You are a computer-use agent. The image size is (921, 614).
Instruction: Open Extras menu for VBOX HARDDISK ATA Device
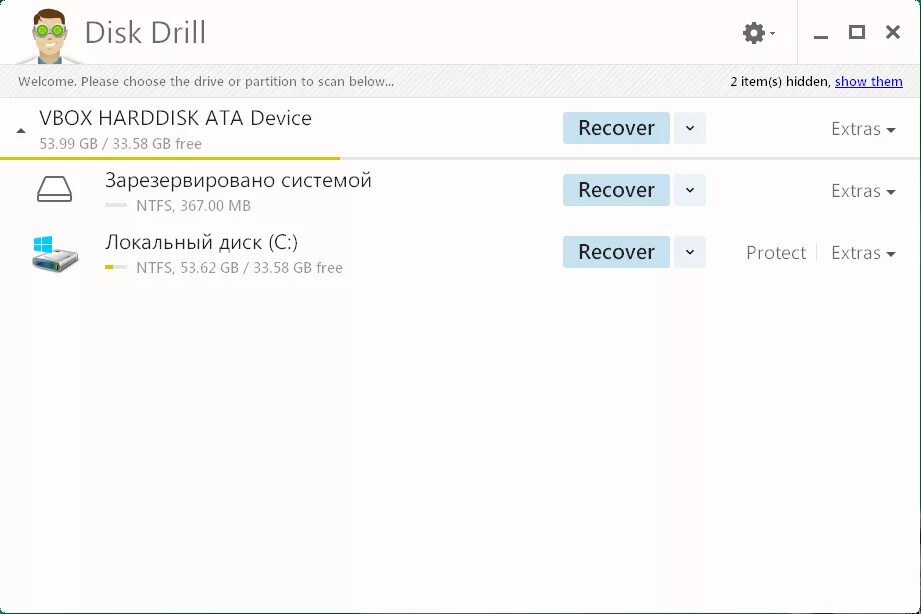coord(863,129)
